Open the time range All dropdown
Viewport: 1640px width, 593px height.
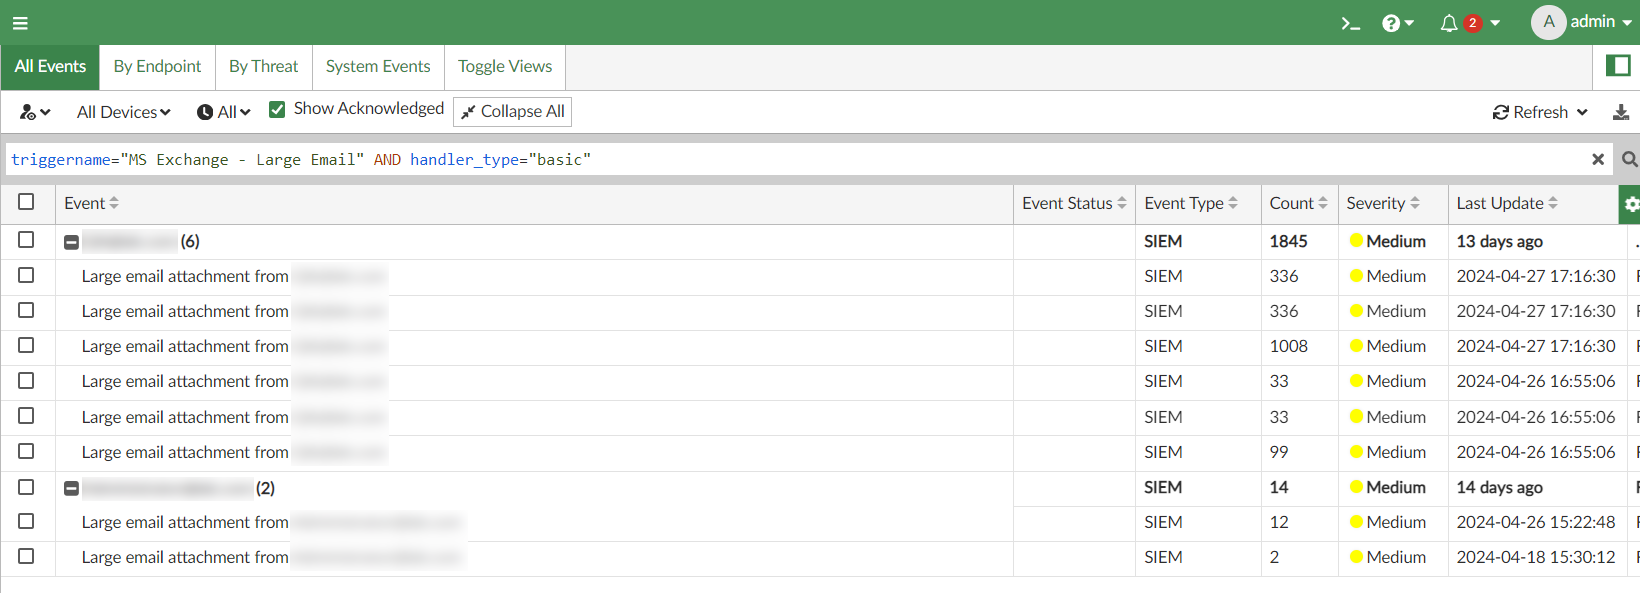[x=224, y=112]
